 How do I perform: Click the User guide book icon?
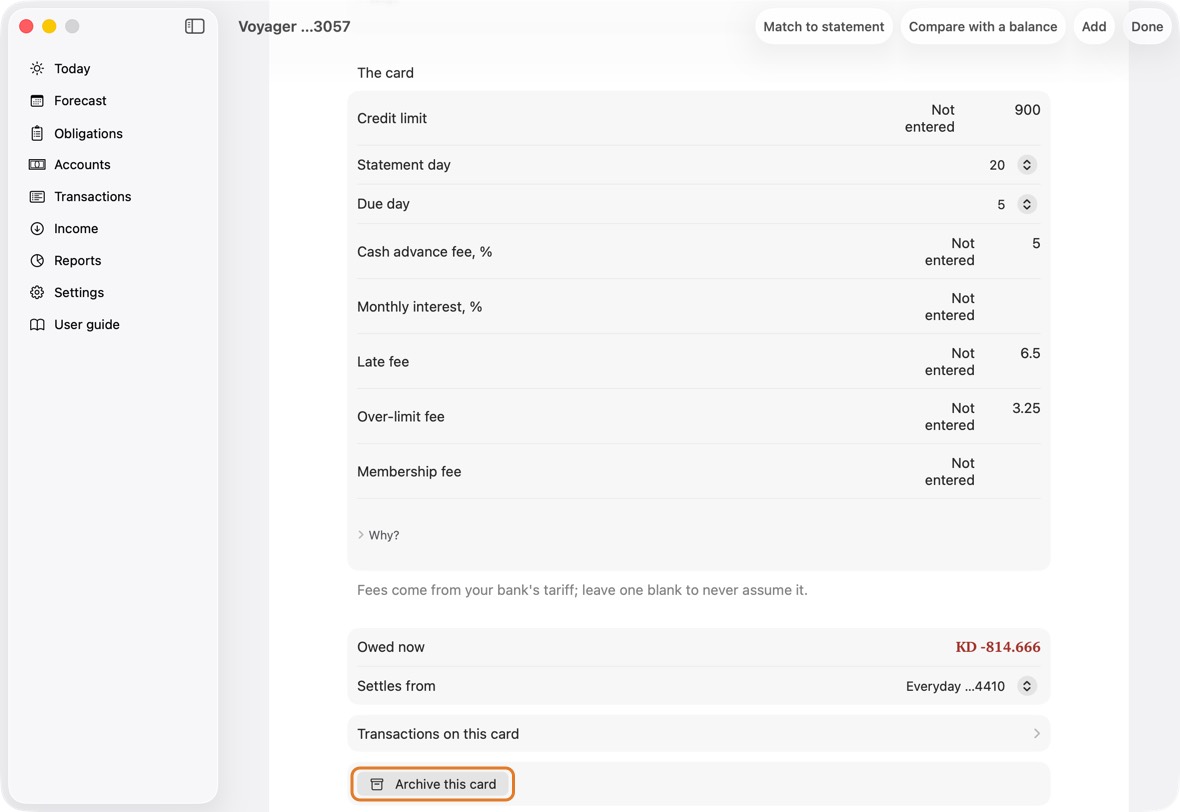(x=37, y=324)
